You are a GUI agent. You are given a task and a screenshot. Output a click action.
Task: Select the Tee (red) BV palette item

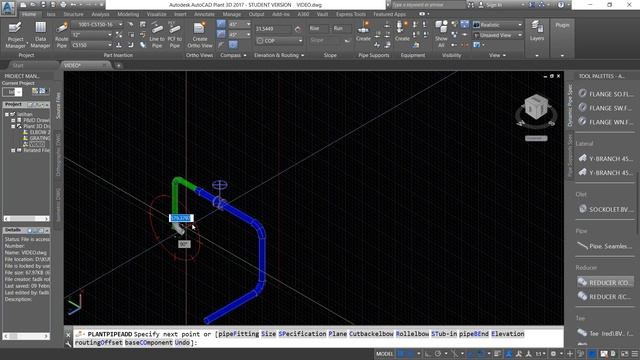pos(606,333)
